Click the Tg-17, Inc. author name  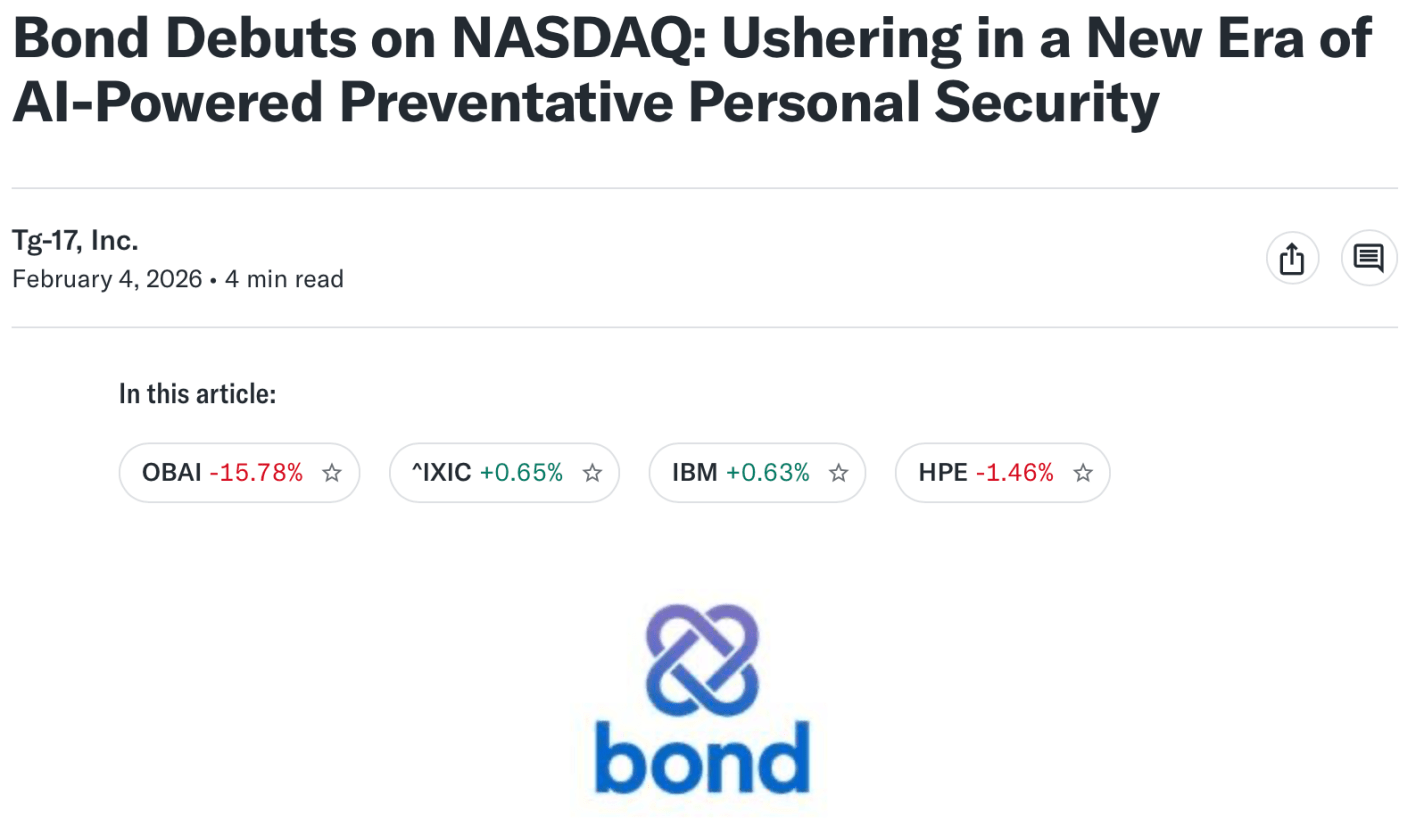pos(75,241)
